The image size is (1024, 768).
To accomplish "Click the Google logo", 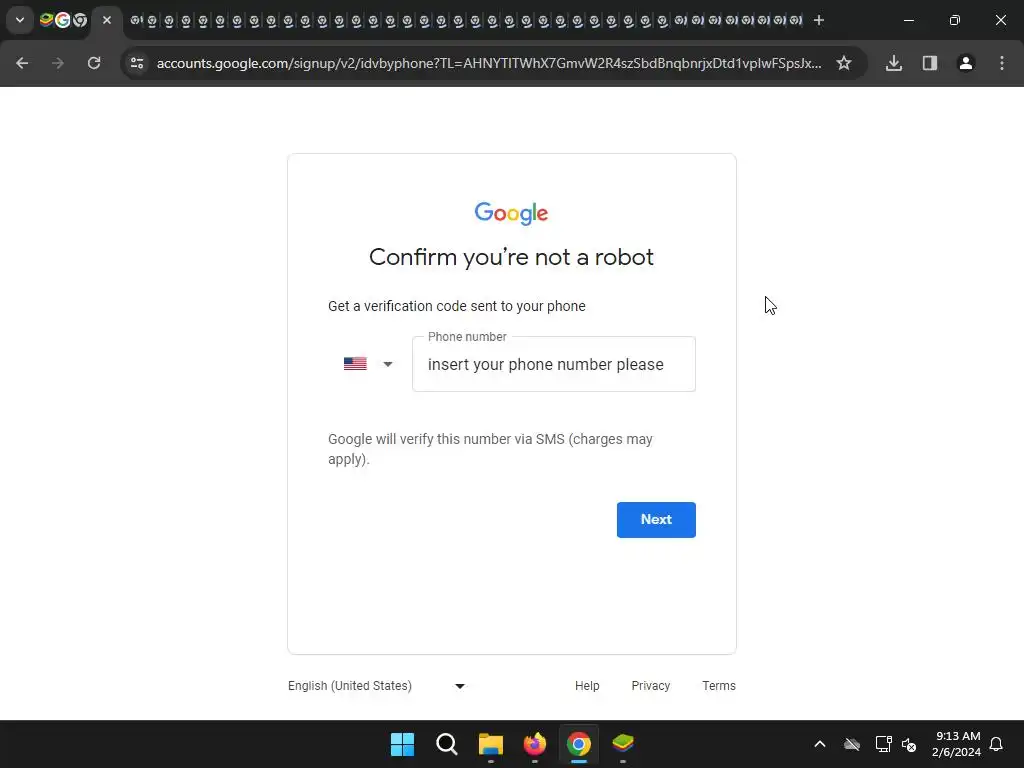I will point(511,213).
